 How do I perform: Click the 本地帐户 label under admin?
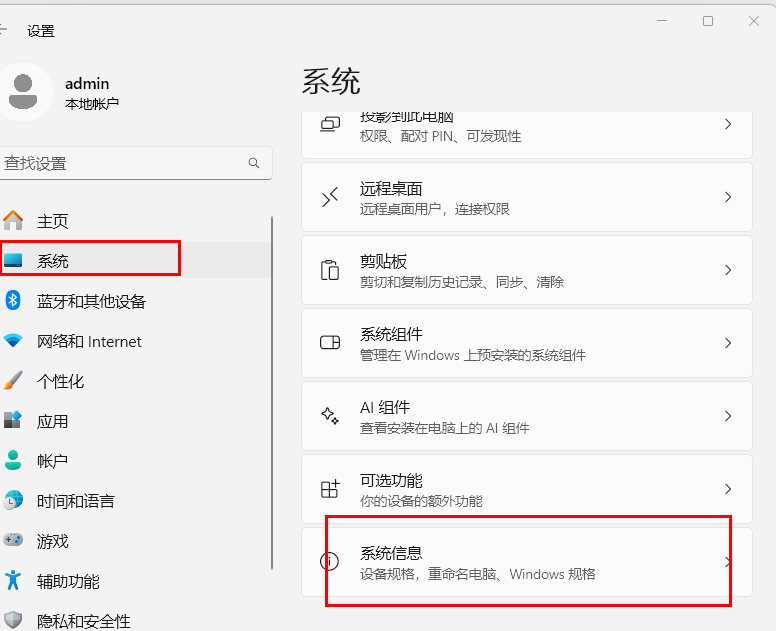(92, 103)
